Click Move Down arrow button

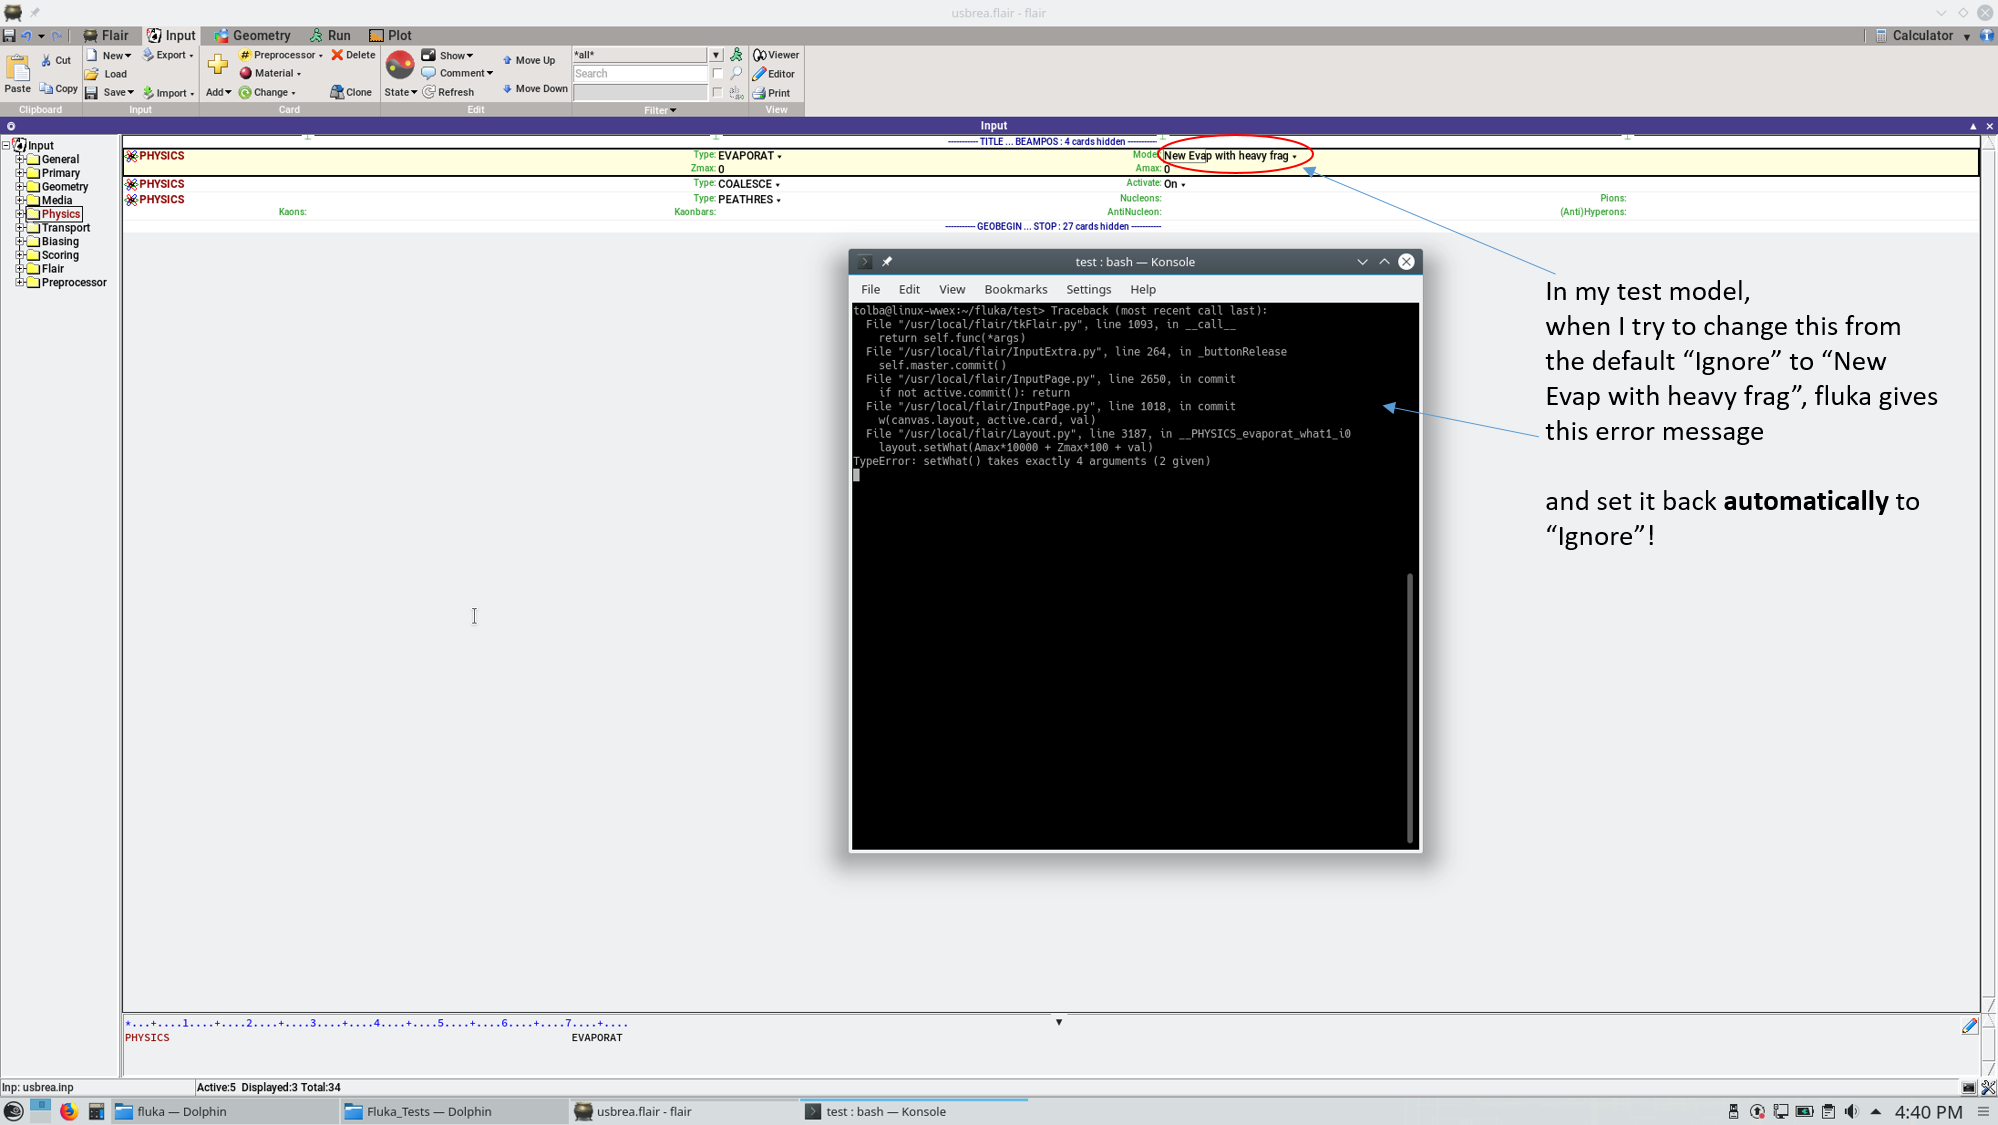point(534,88)
